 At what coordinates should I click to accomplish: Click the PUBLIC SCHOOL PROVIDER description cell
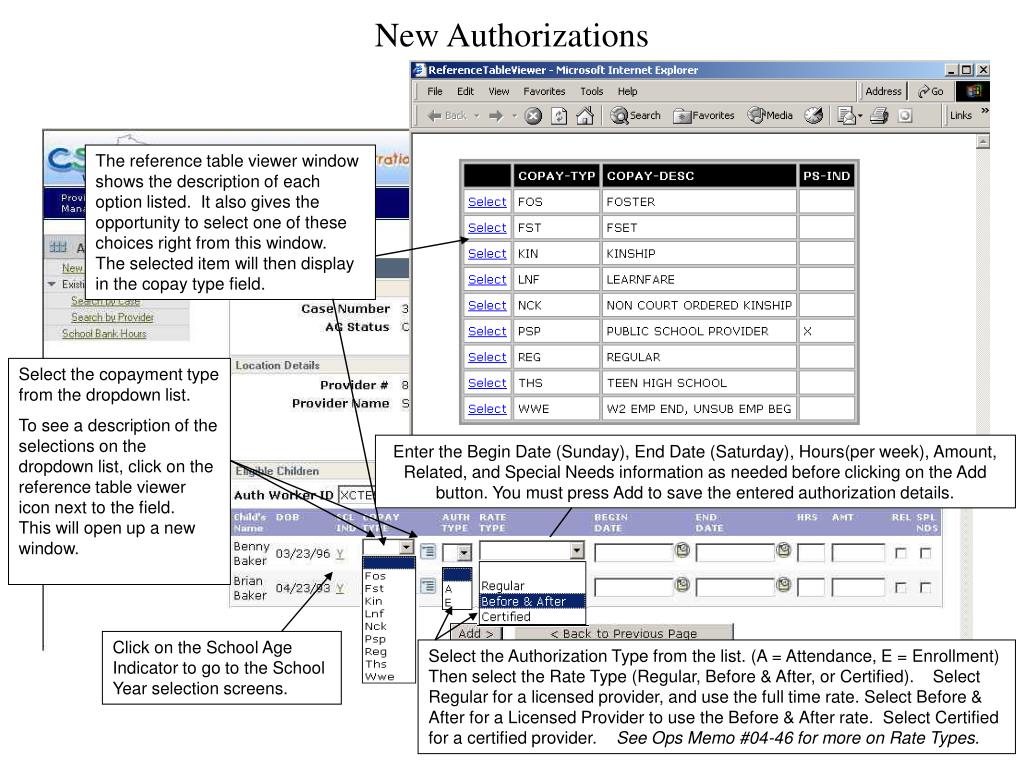699,331
